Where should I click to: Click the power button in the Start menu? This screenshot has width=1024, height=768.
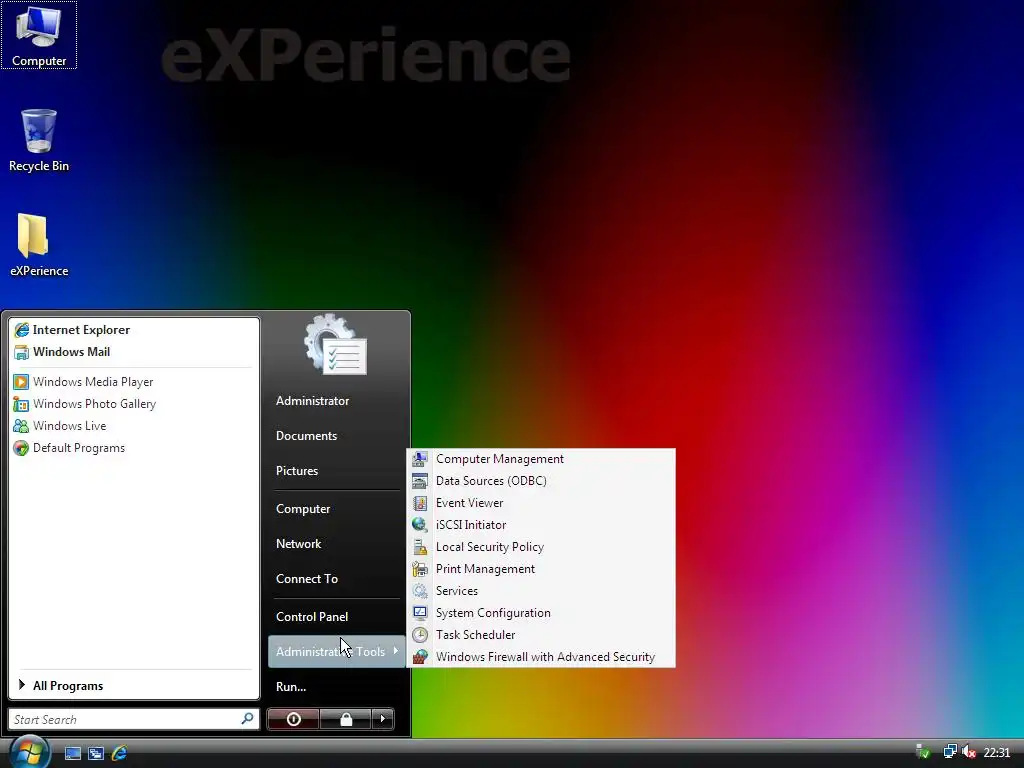(294, 720)
